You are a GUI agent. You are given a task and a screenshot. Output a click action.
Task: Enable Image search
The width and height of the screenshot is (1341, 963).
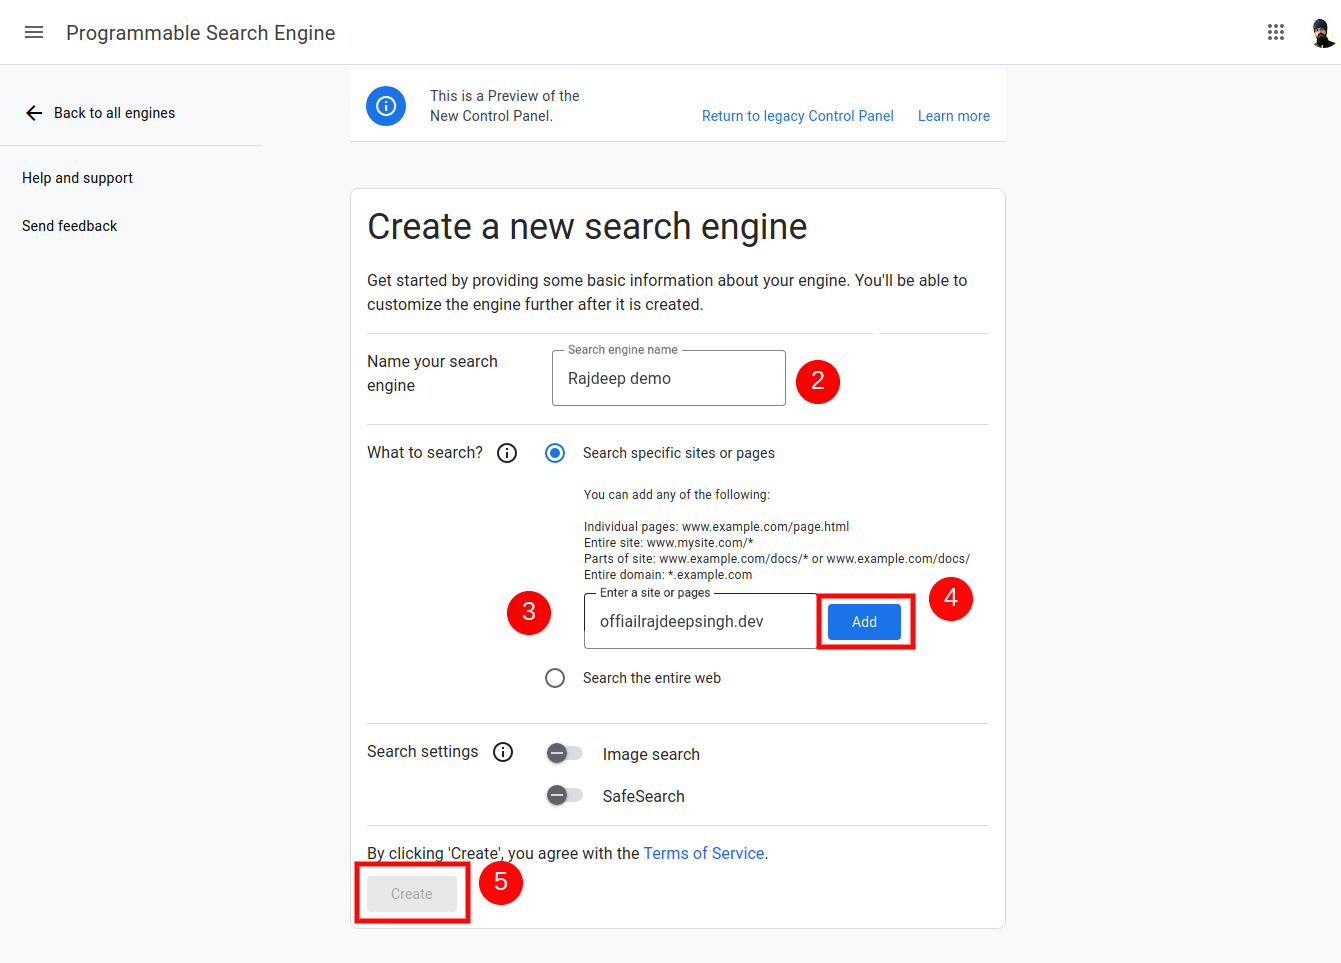(564, 753)
